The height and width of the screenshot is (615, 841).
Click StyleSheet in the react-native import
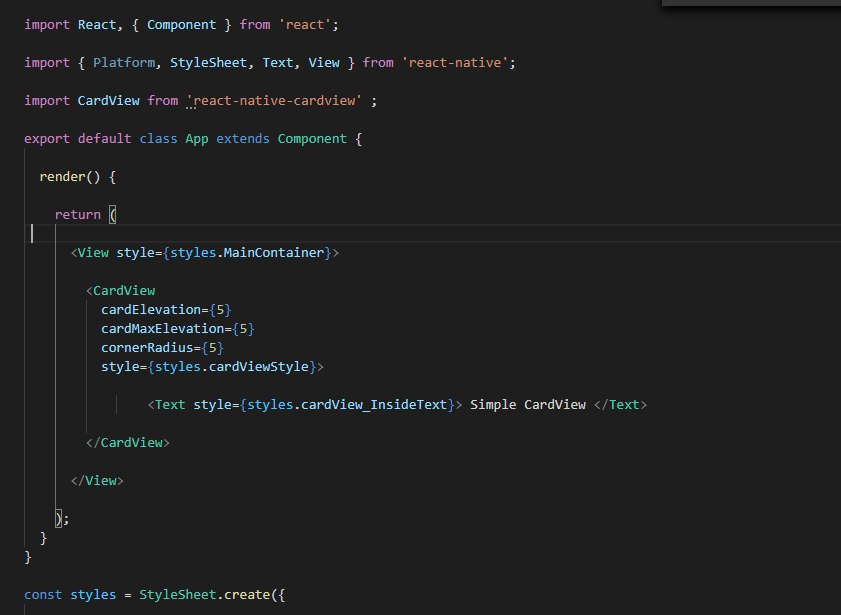point(208,63)
